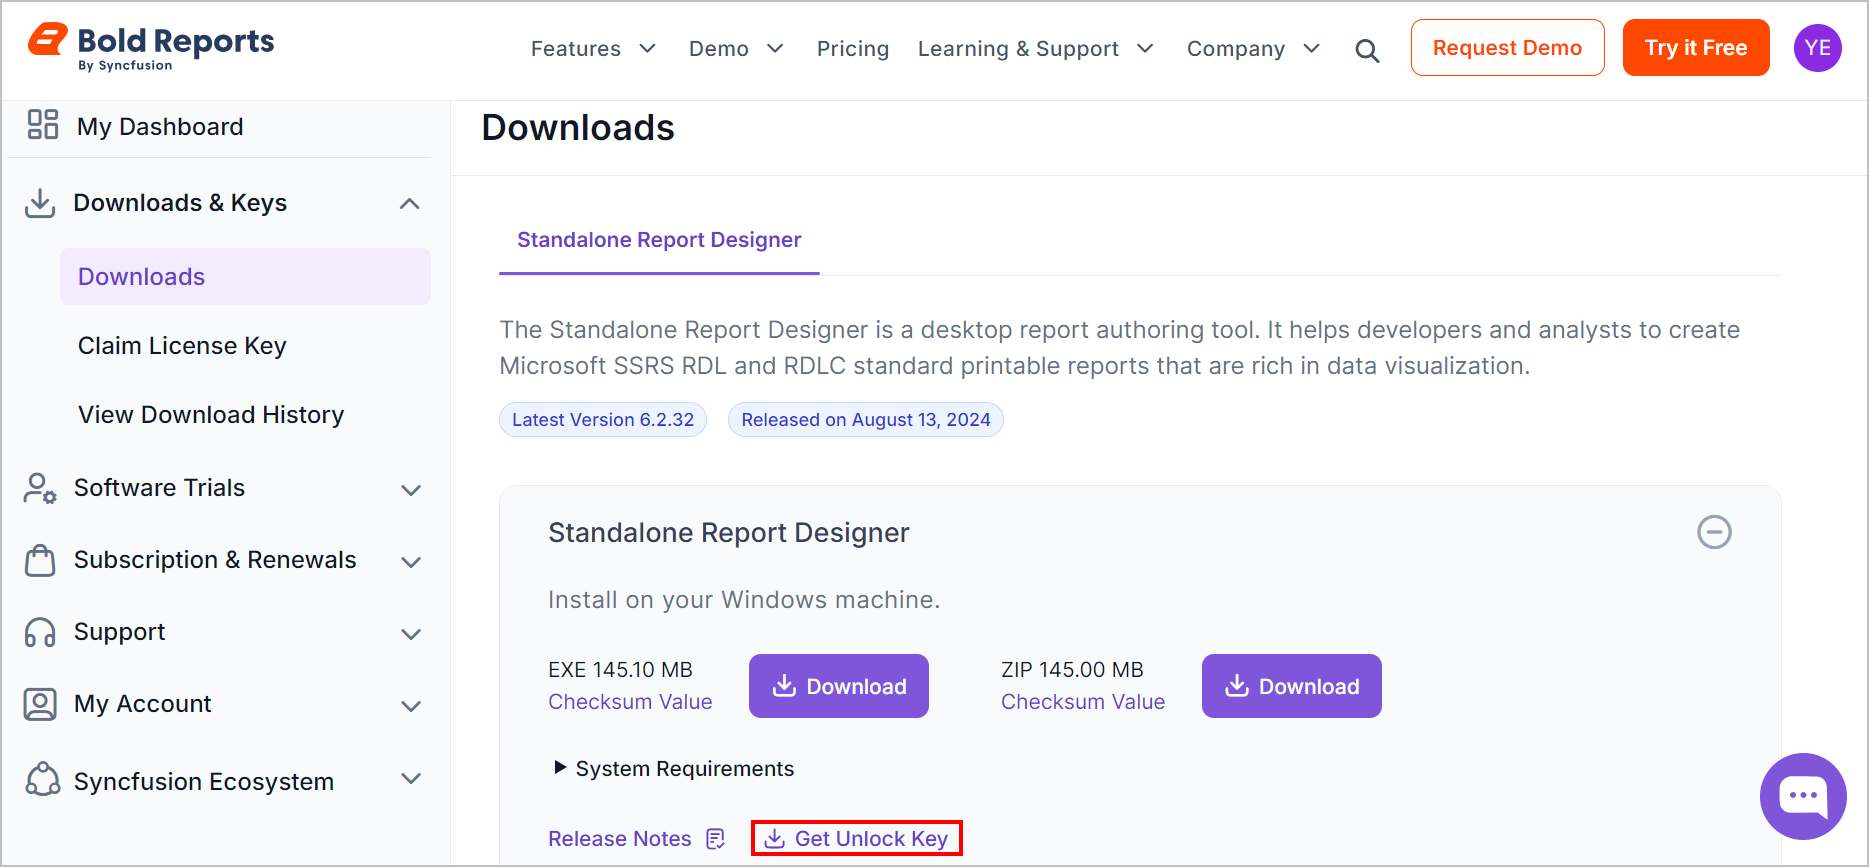Open the YE user avatar
The height and width of the screenshot is (867, 1869).
(x=1817, y=48)
